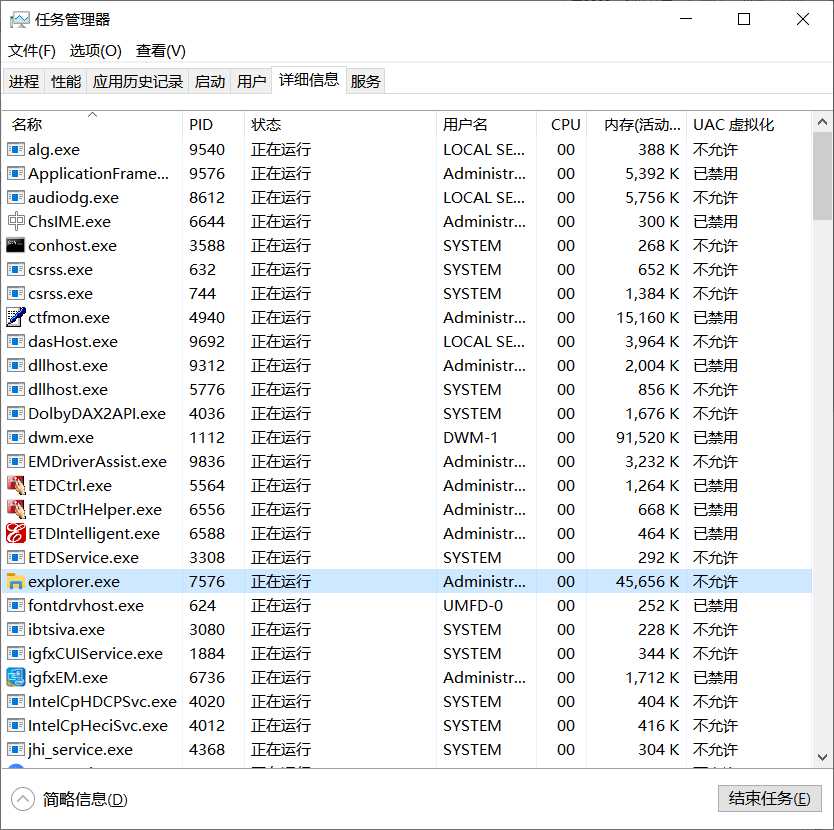Click the fontdrvhost.exe process icon
The width and height of the screenshot is (834, 830).
point(15,605)
